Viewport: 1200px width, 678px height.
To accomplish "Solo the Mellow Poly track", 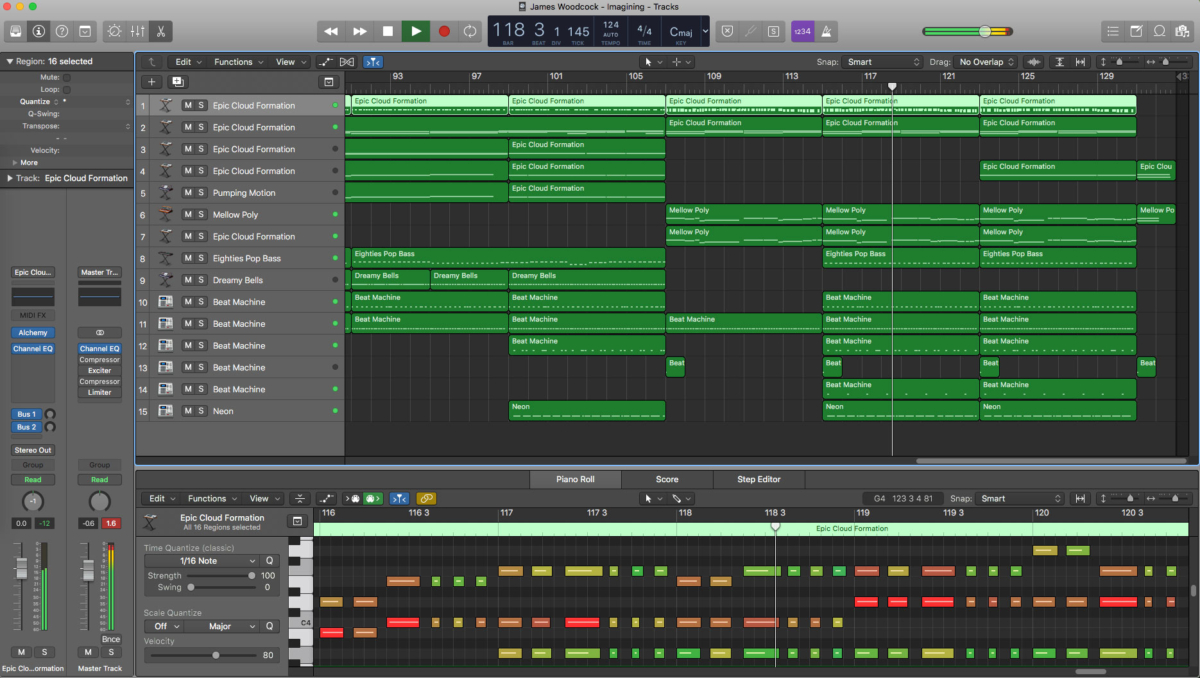I will (x=201, y=215).
